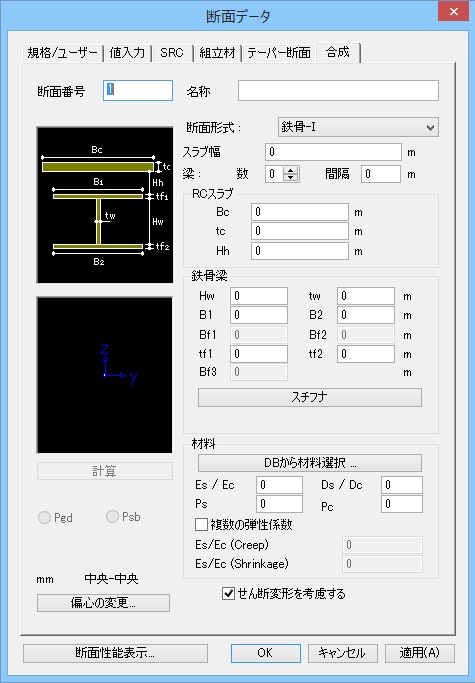Viewport: 475px width, 683px height.
Task: Click the 名称 text field
Action: pyautogui.click(x=338, y=91)
